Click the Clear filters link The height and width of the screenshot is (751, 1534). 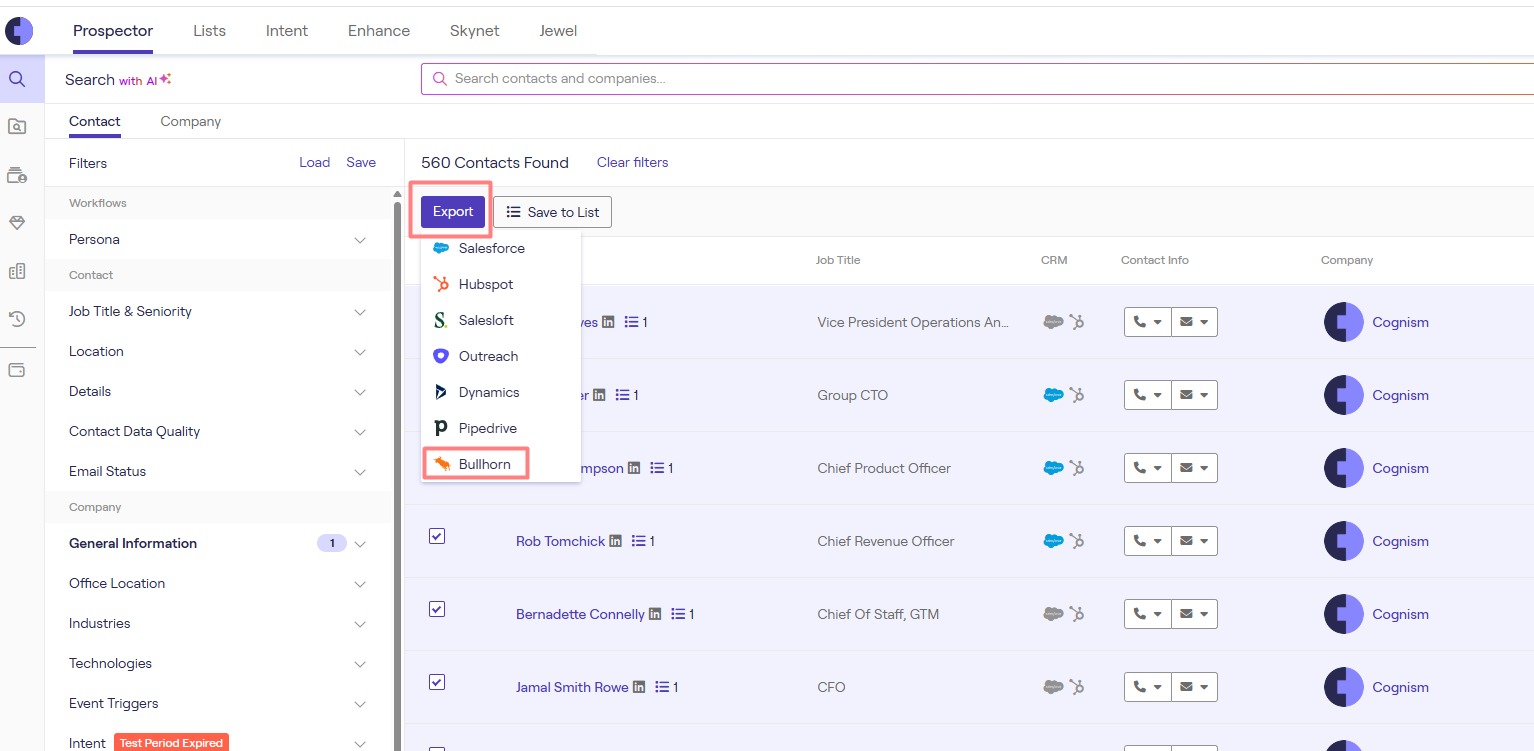tap(632, 162)
